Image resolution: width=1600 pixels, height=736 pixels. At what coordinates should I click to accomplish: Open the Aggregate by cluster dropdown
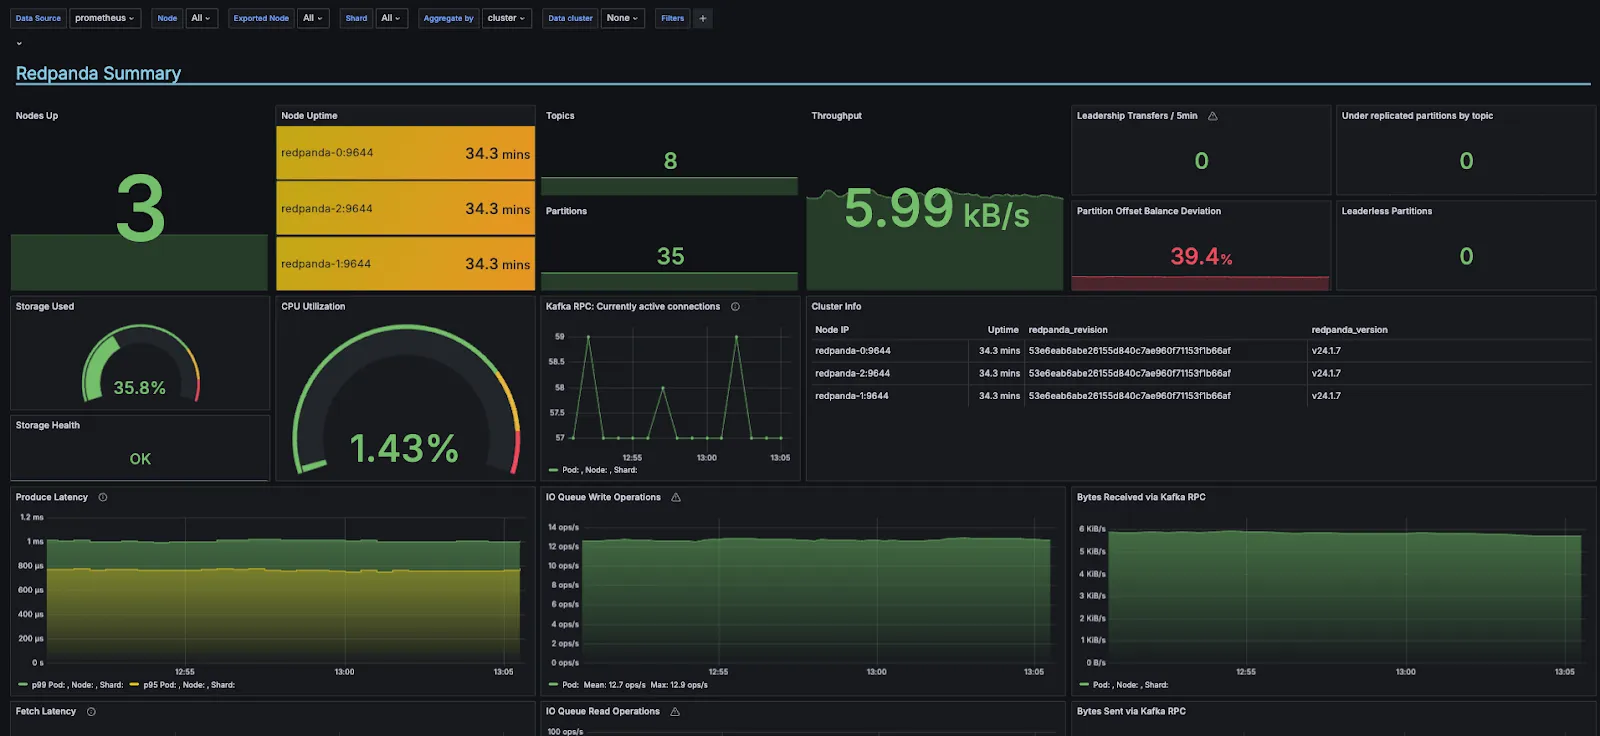tap(506, 18)
